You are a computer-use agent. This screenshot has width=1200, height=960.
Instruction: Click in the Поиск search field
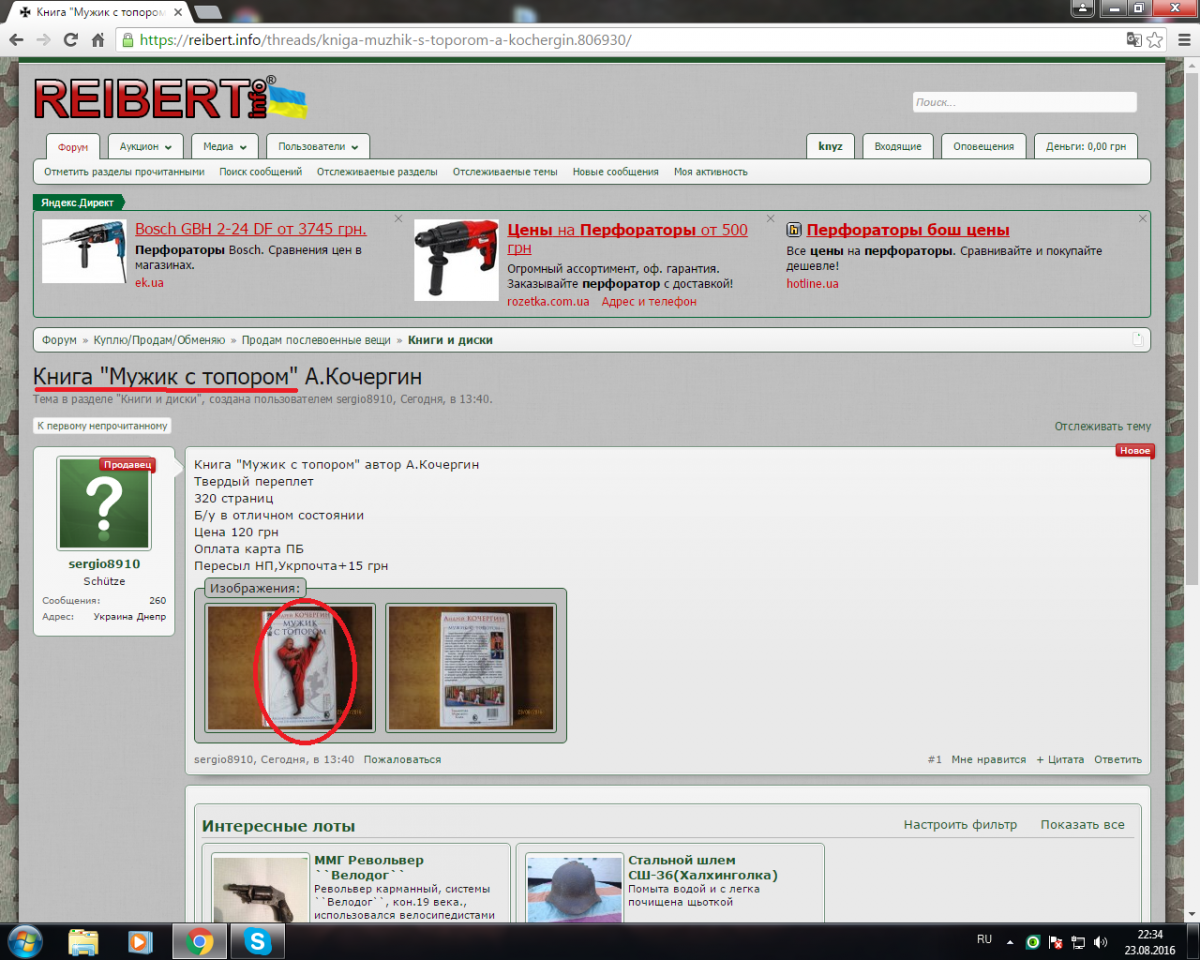coord(1024,102)
